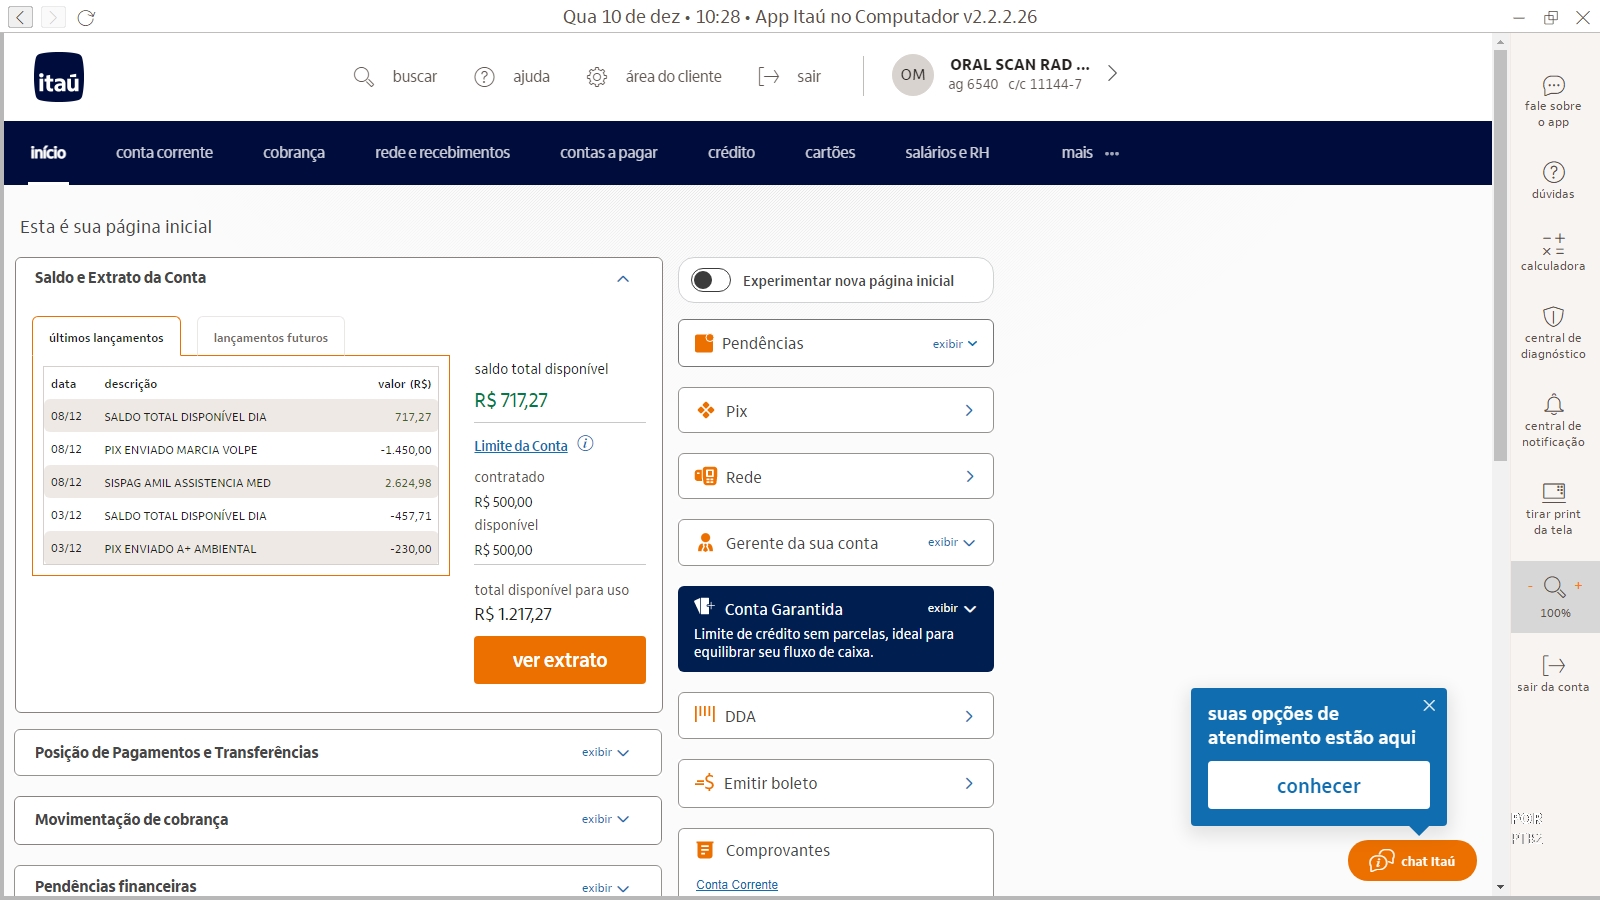The image size is (1600, 900).
Task: Collapse Saldo e Extrato da Conta panel
Action: point(623,279)
